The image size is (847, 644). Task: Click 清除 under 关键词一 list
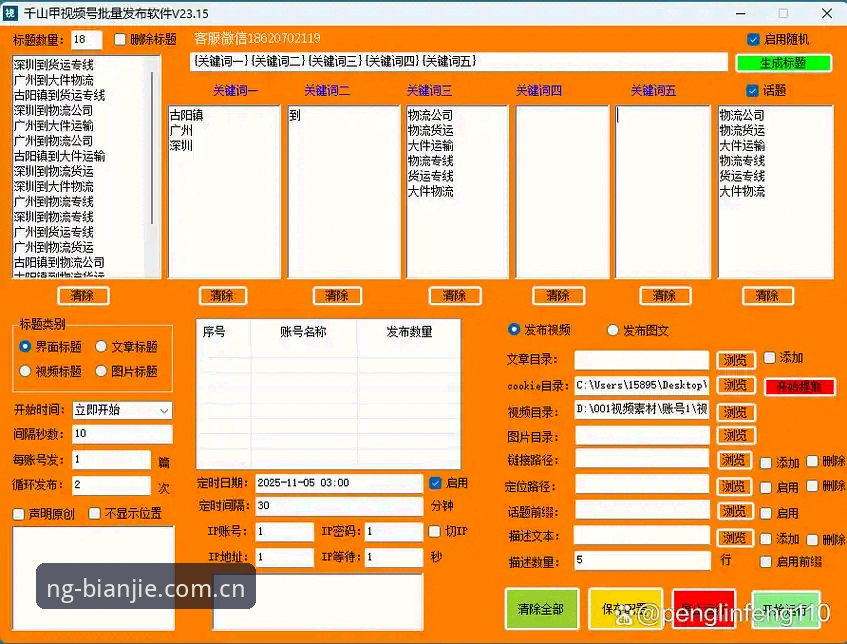tap(223, 296)
